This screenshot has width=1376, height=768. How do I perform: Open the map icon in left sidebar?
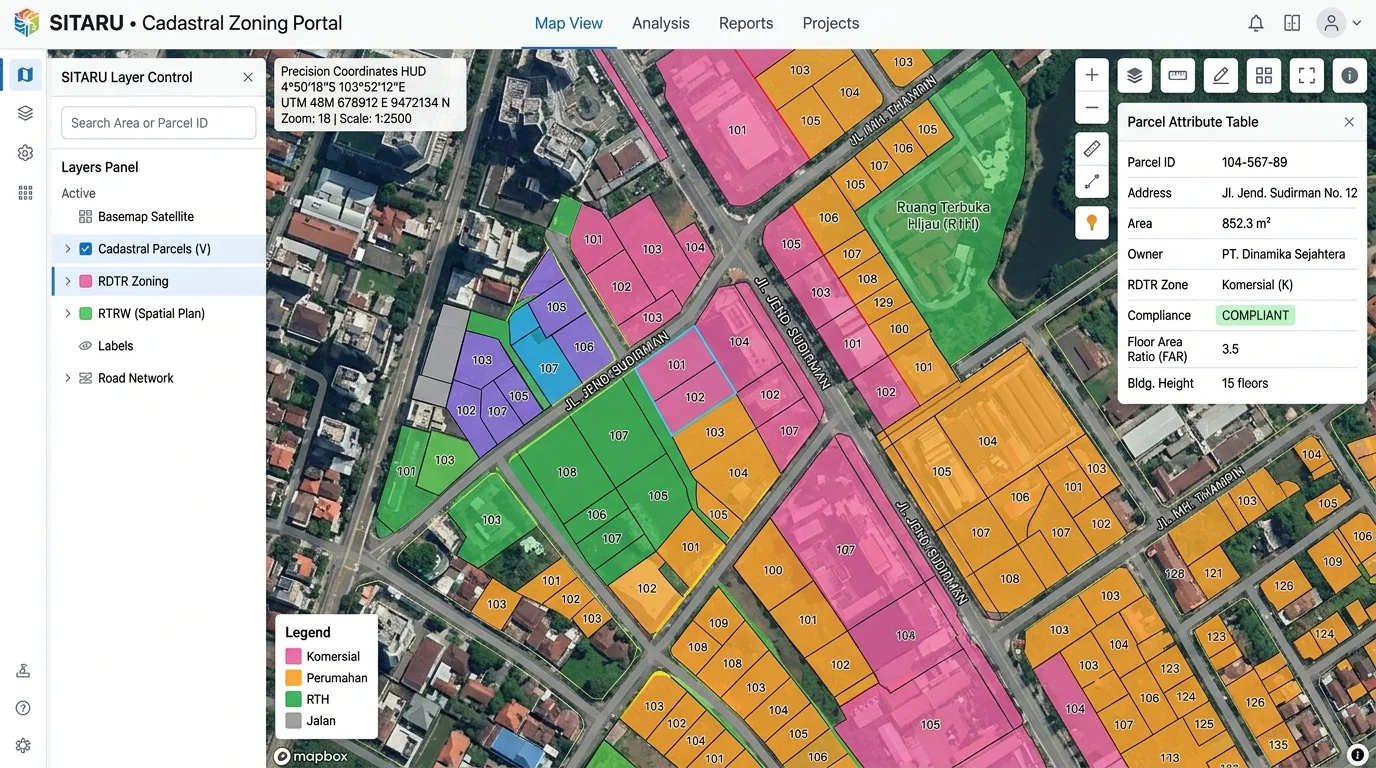[25, 74]
